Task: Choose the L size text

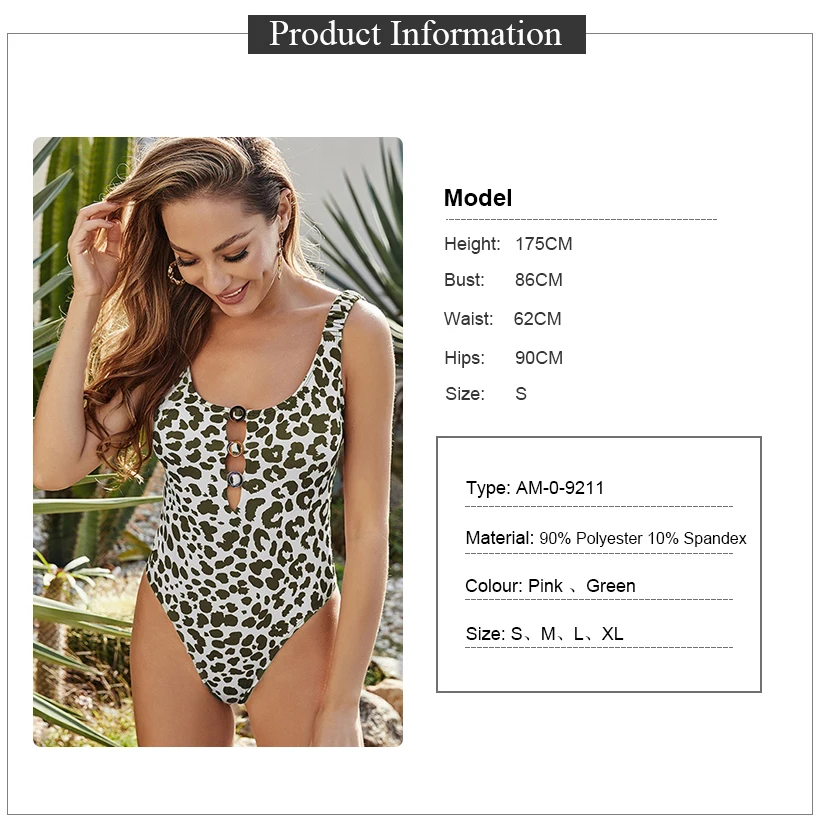Action: [x=578, y=634]
